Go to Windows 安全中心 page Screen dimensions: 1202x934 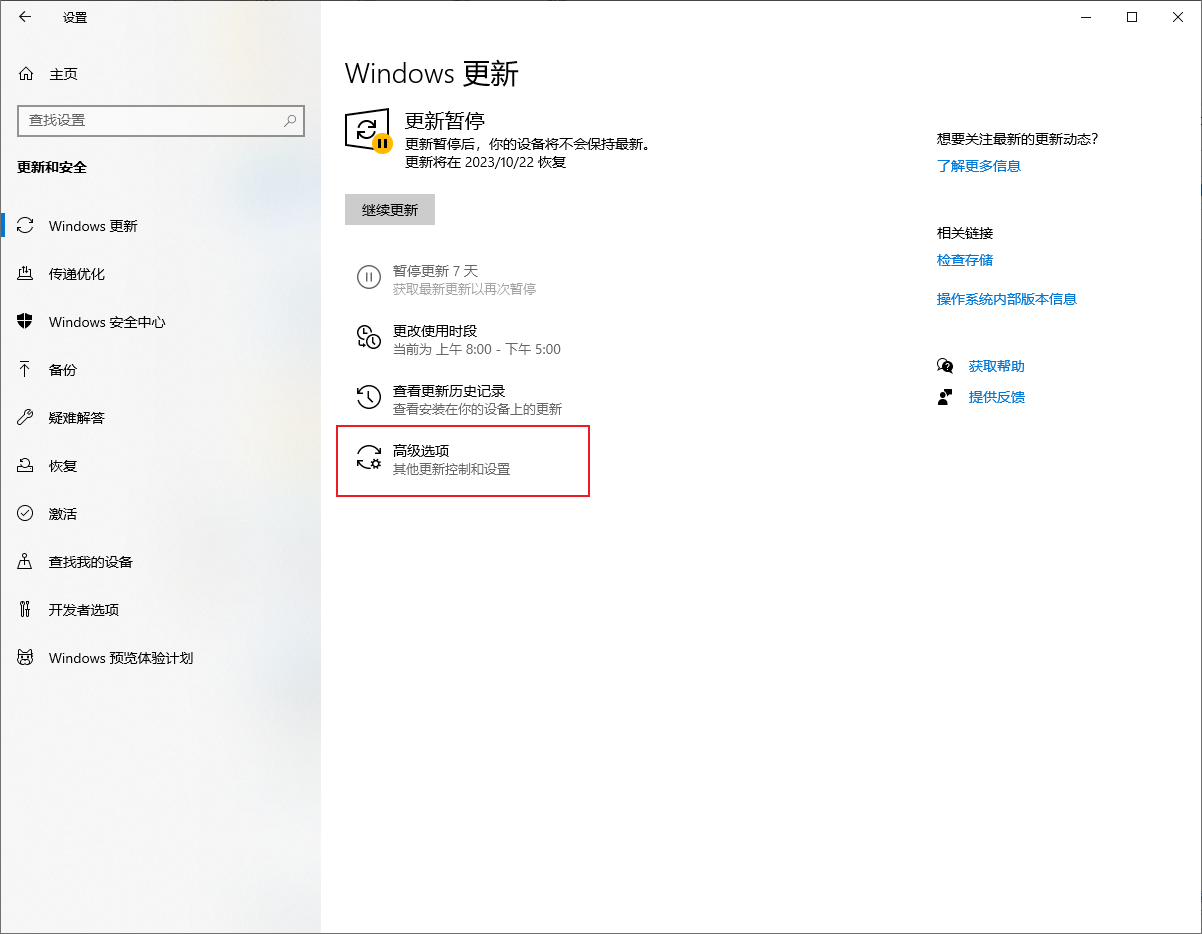point(160,322)
